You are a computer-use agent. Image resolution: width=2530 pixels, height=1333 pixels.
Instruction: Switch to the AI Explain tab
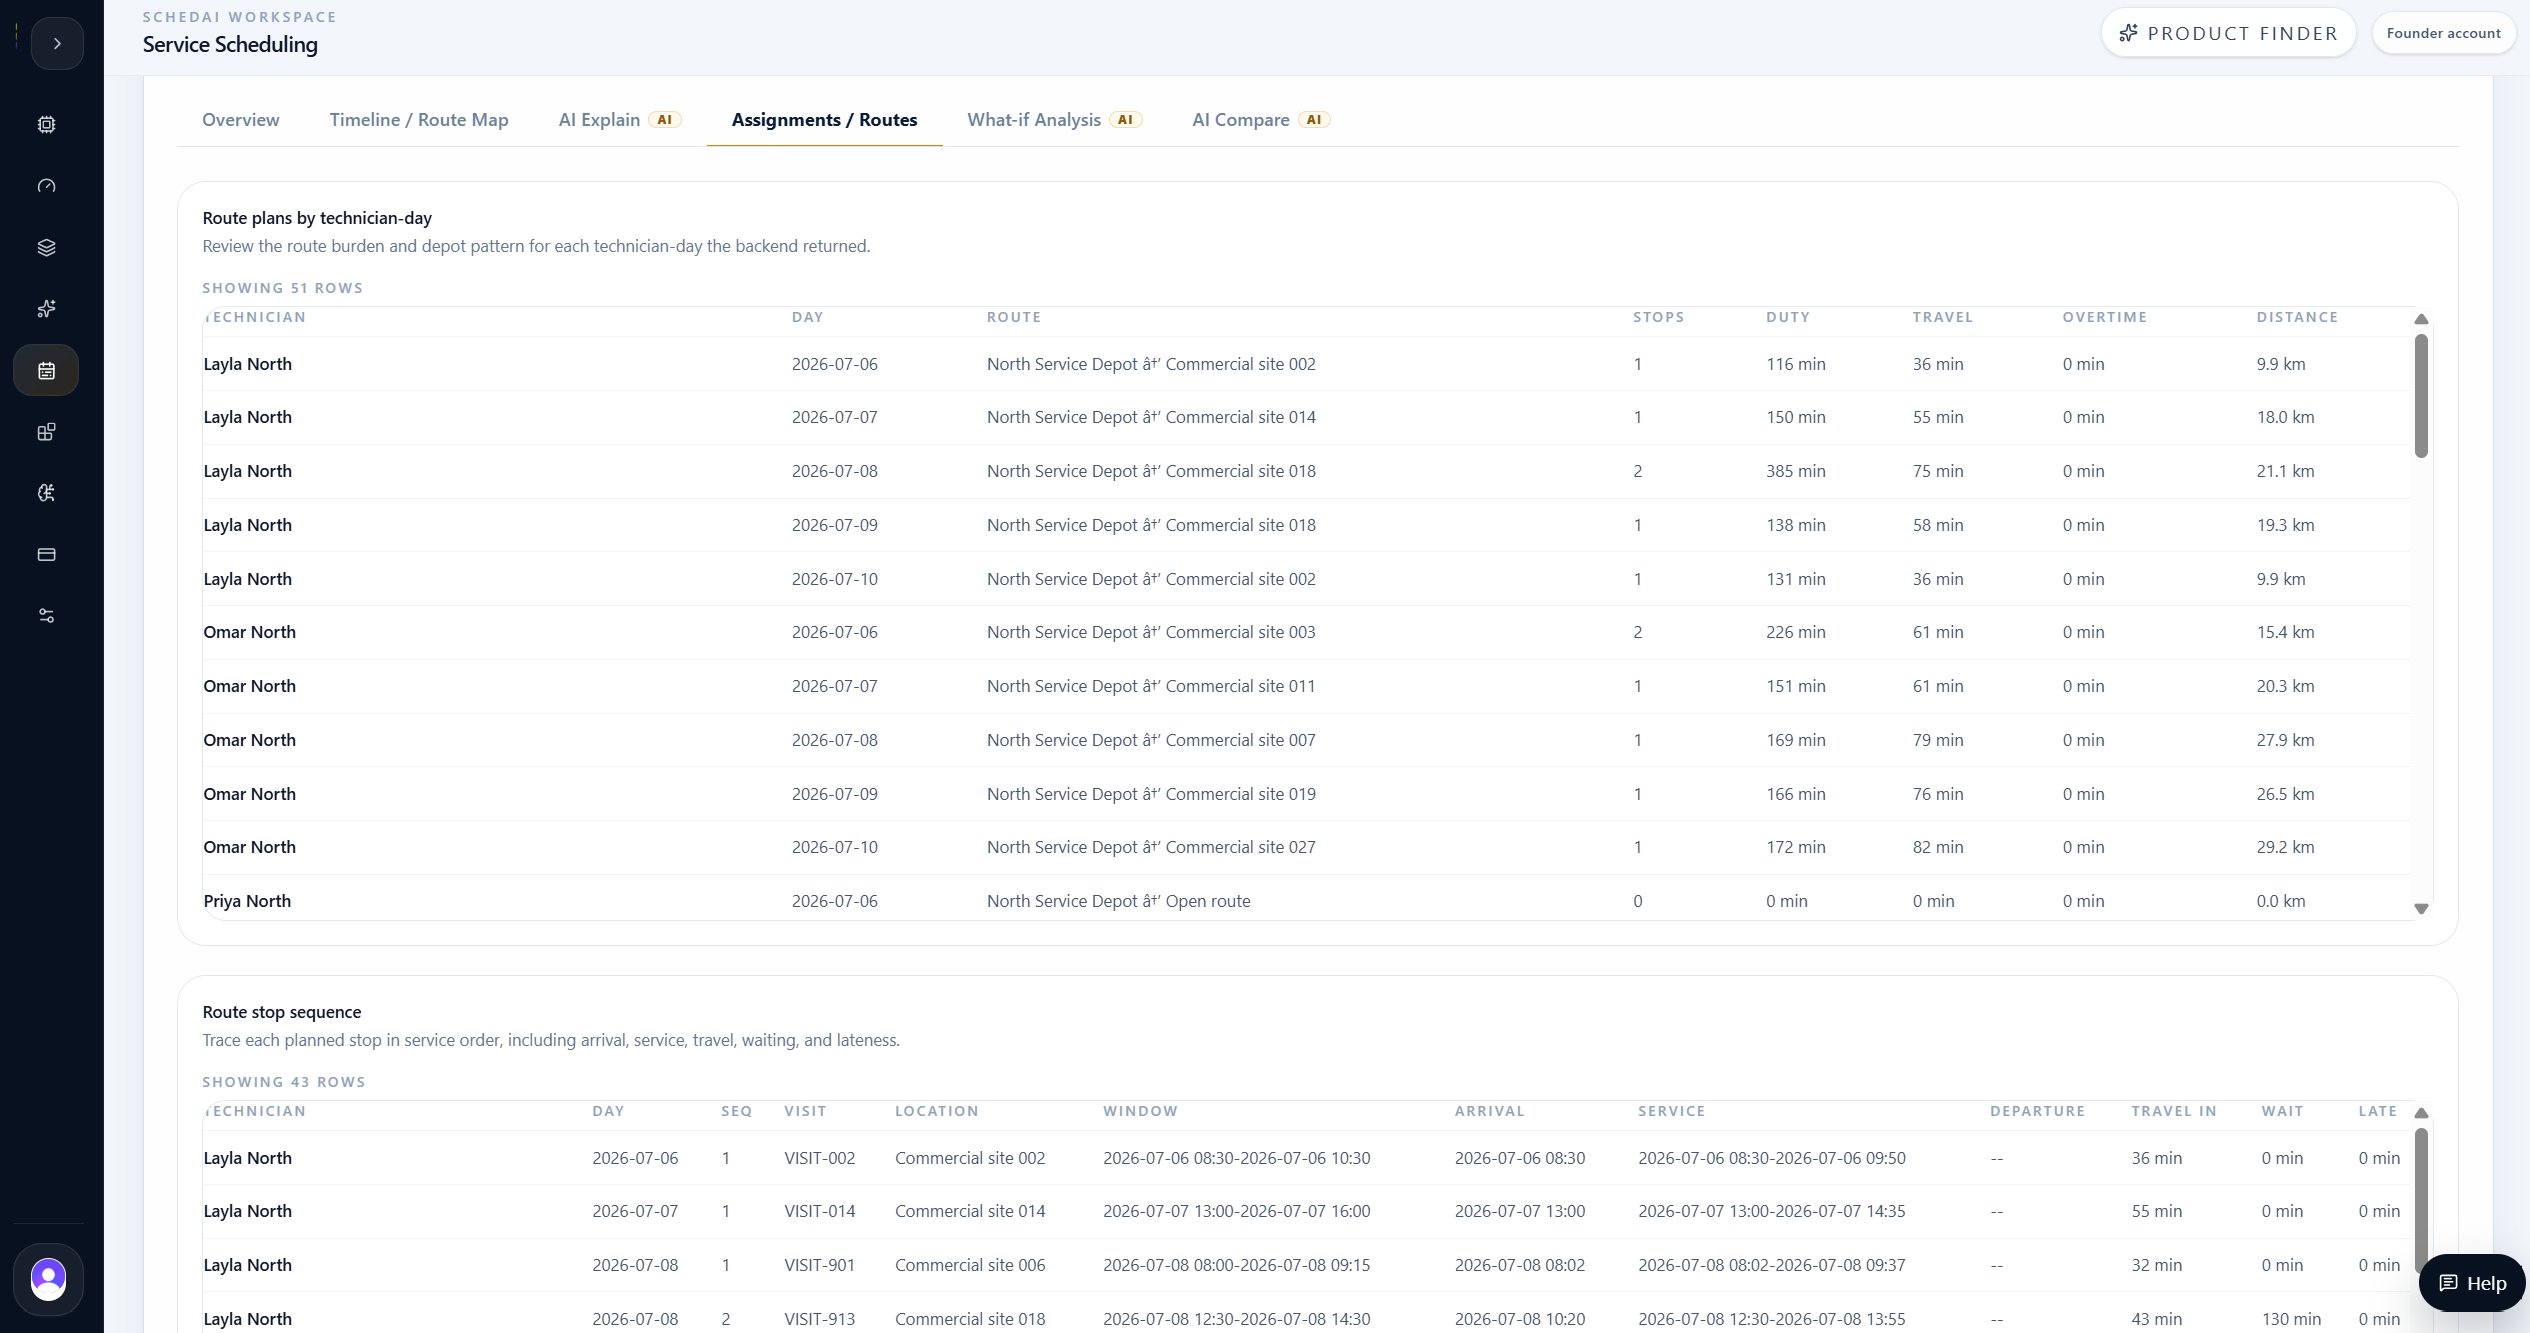pos(619,120)
